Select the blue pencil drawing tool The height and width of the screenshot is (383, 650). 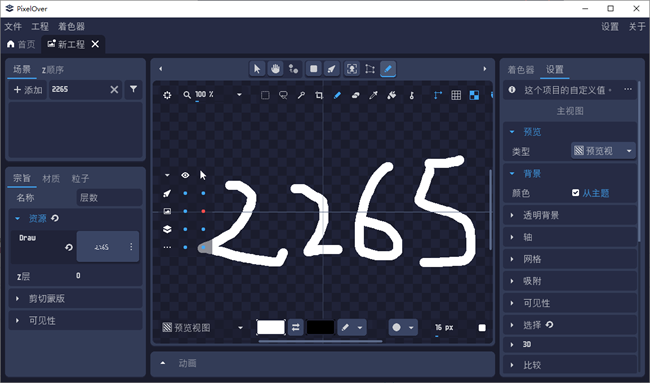(337, 95)
